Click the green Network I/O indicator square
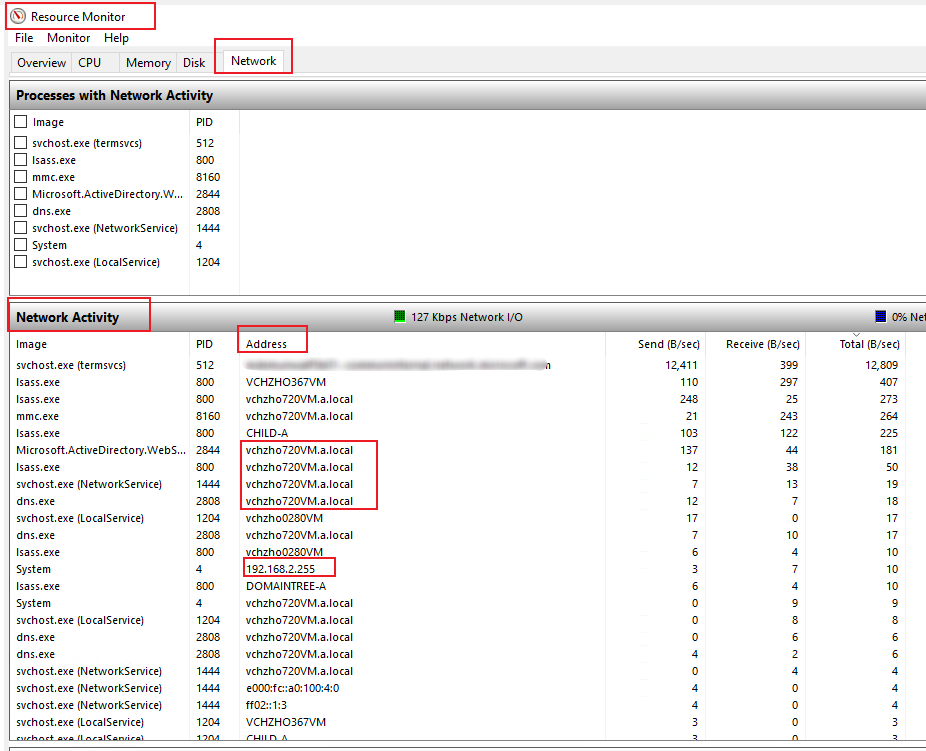 pos(400,316)
